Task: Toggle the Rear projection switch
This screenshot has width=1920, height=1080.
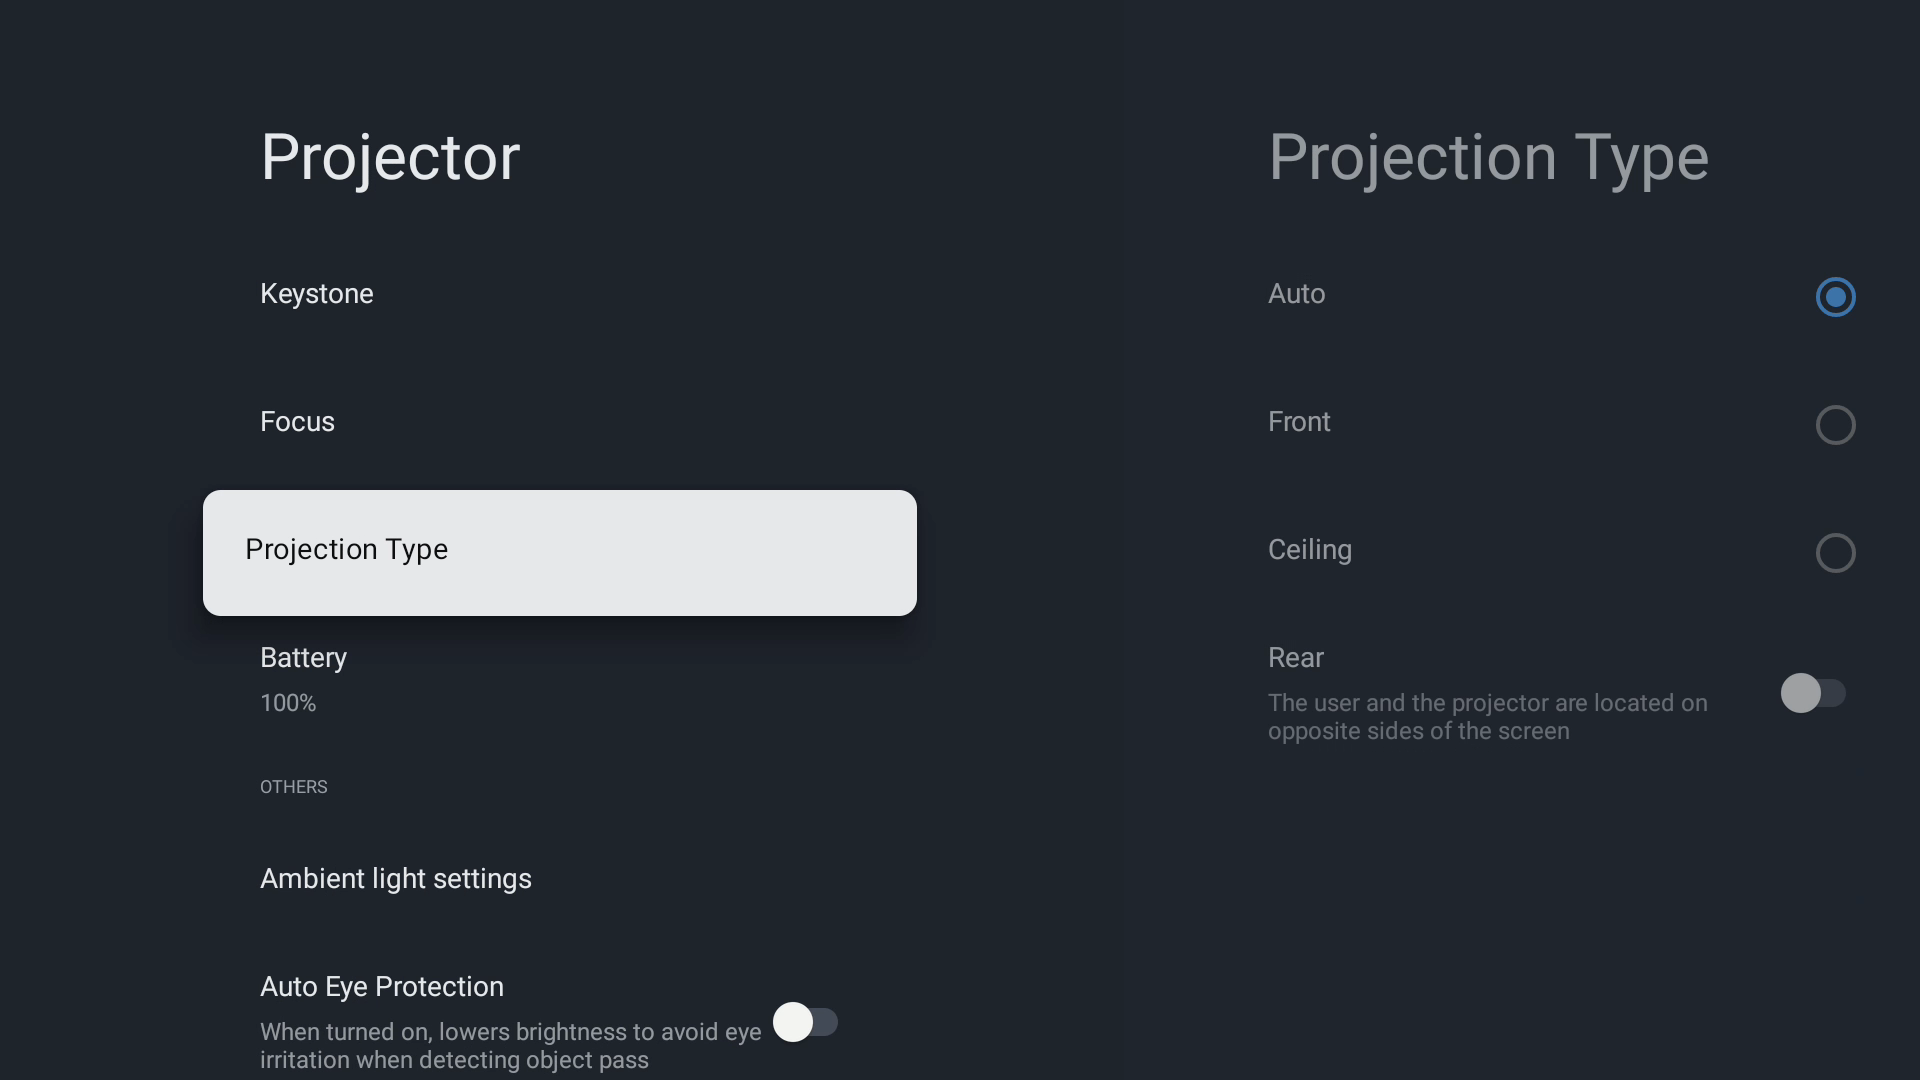Action: pyautogui.click(x=1812, y=693)
